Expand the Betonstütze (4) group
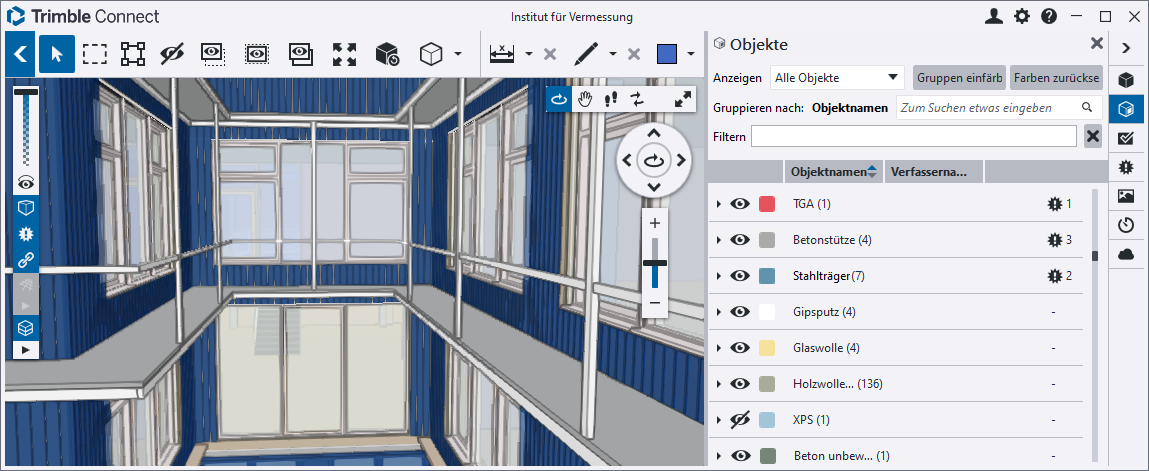The width and height of the screenshot is (1149, 471). click(x=718, y=240)
